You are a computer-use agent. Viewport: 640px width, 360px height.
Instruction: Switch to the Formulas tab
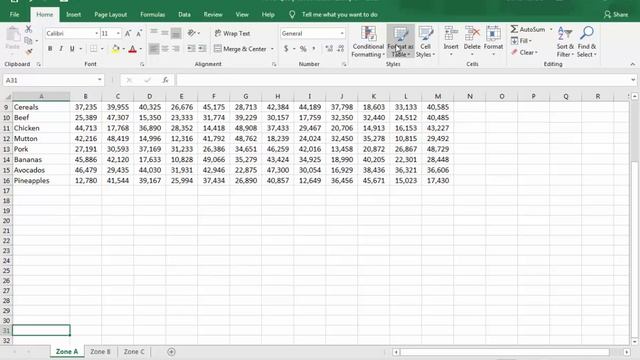pos(153,15)
